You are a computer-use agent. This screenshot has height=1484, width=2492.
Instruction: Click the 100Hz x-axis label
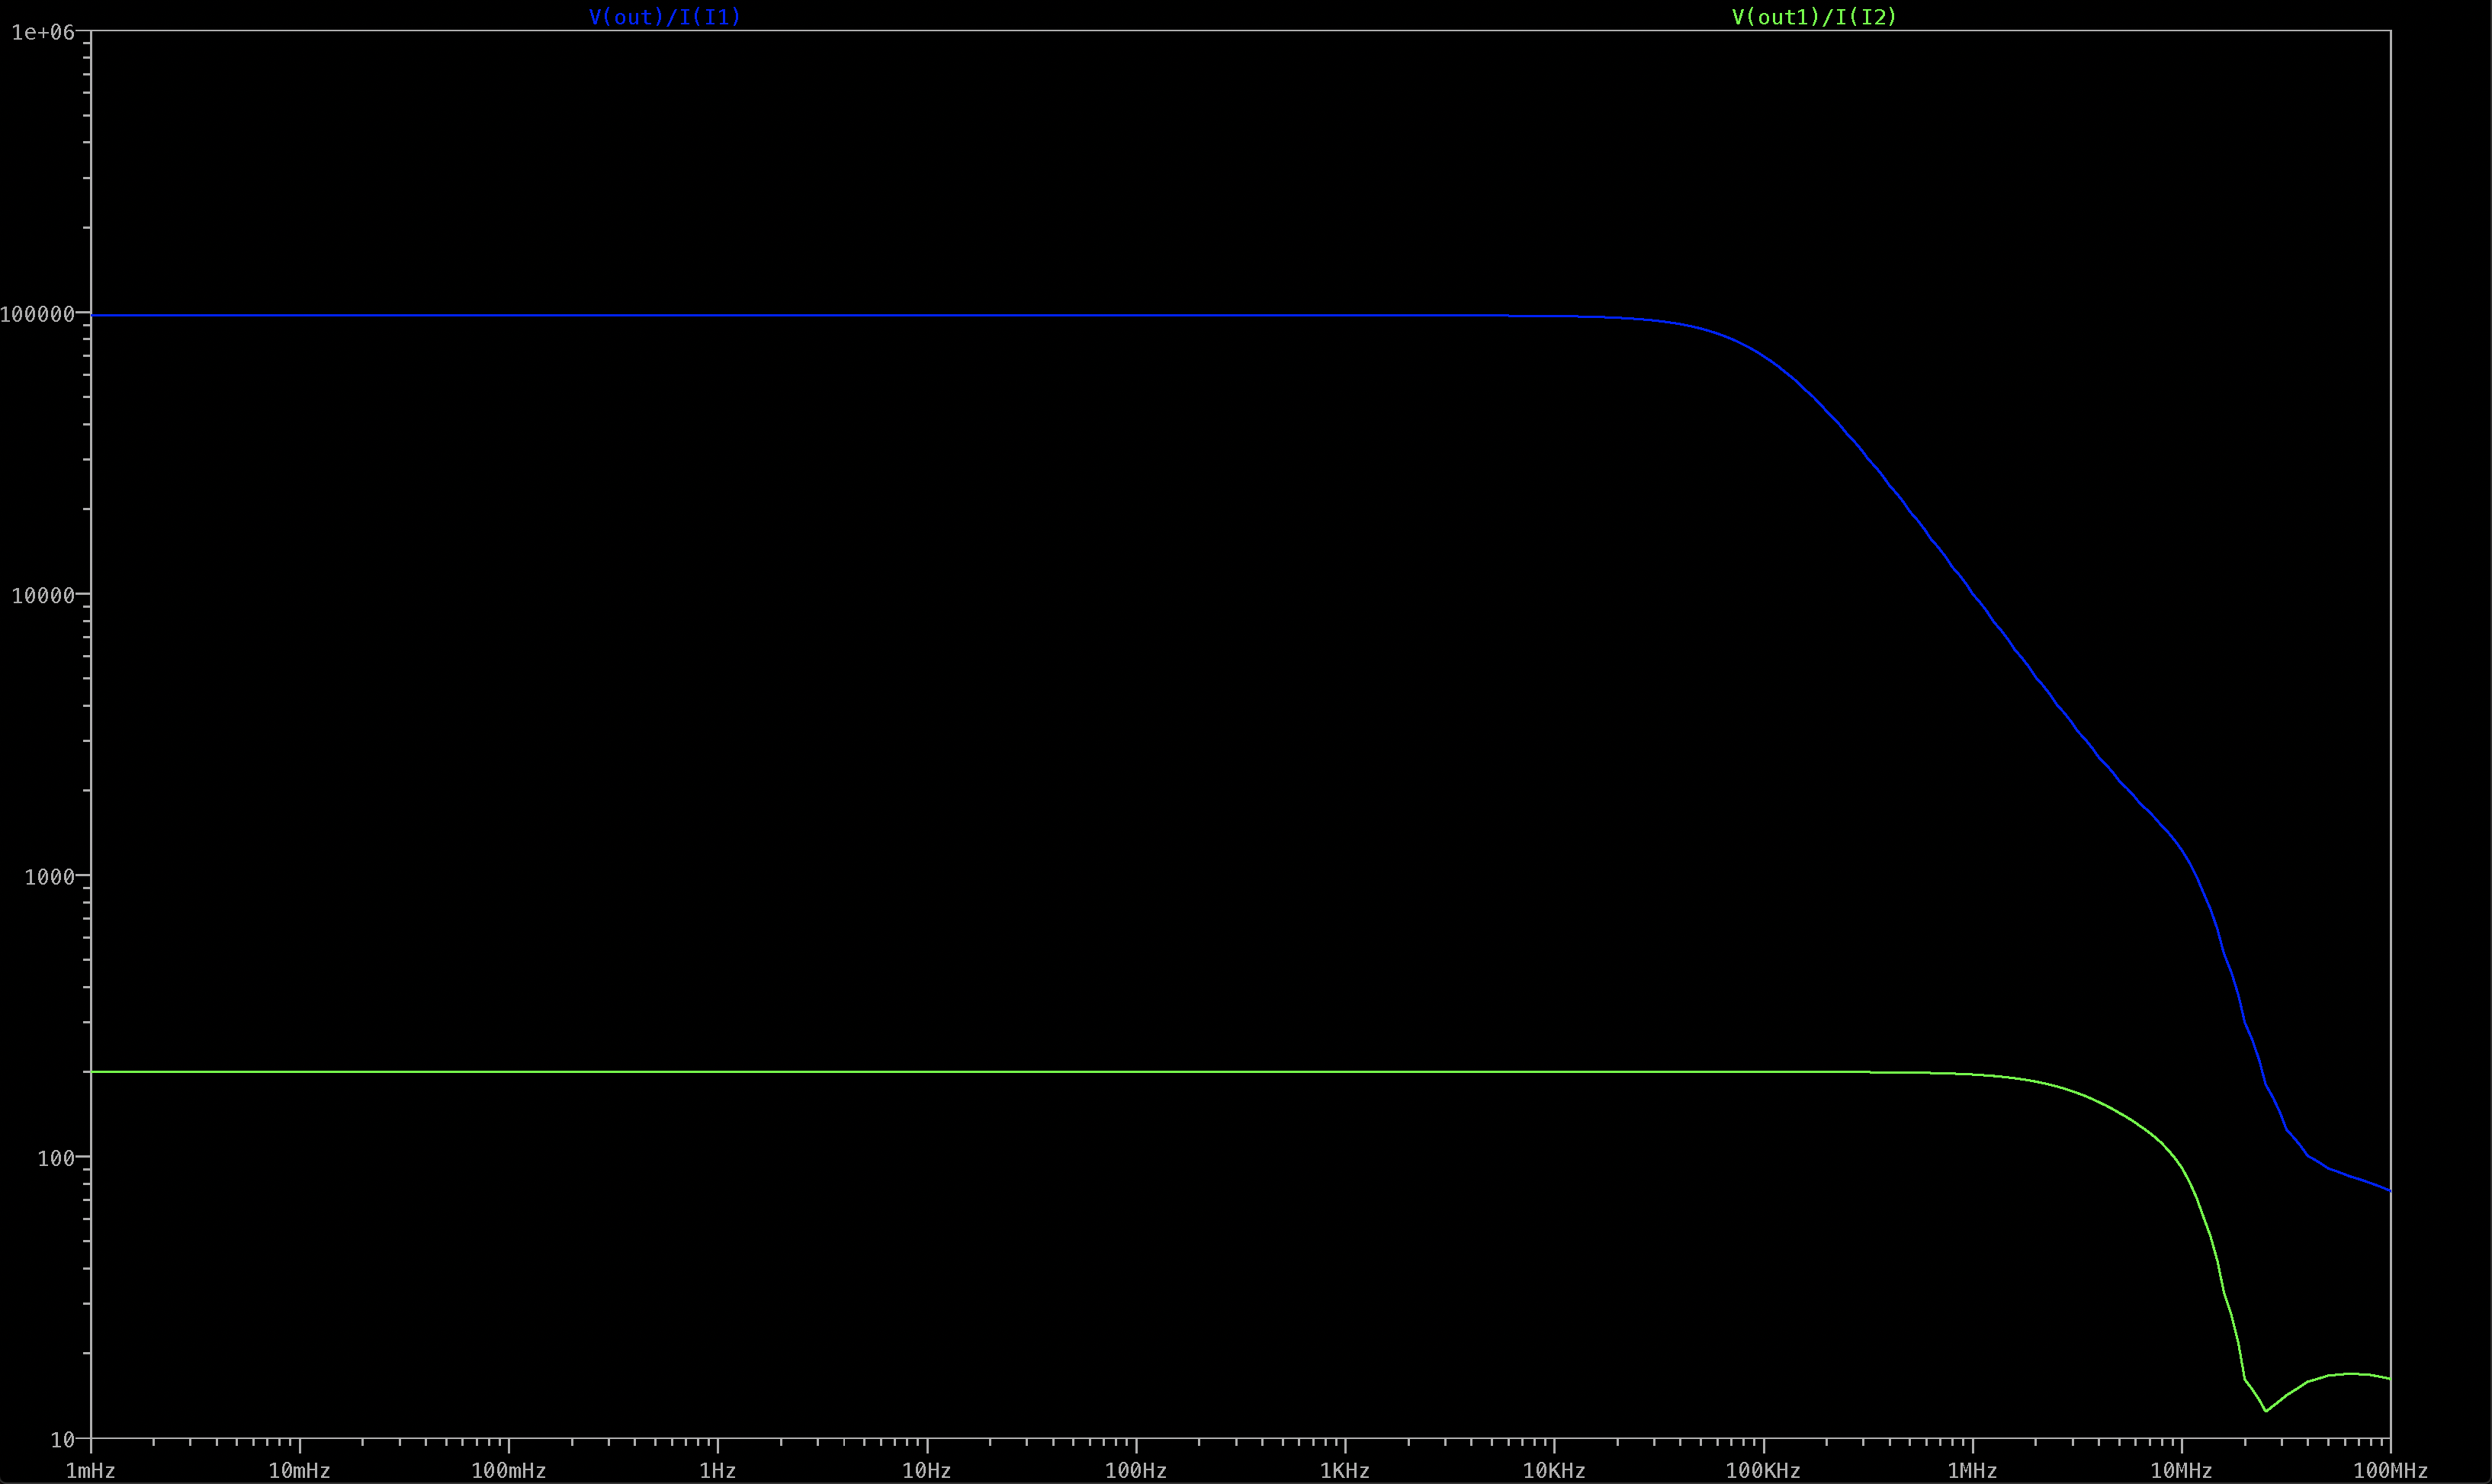click(x=1136, y=1471)
